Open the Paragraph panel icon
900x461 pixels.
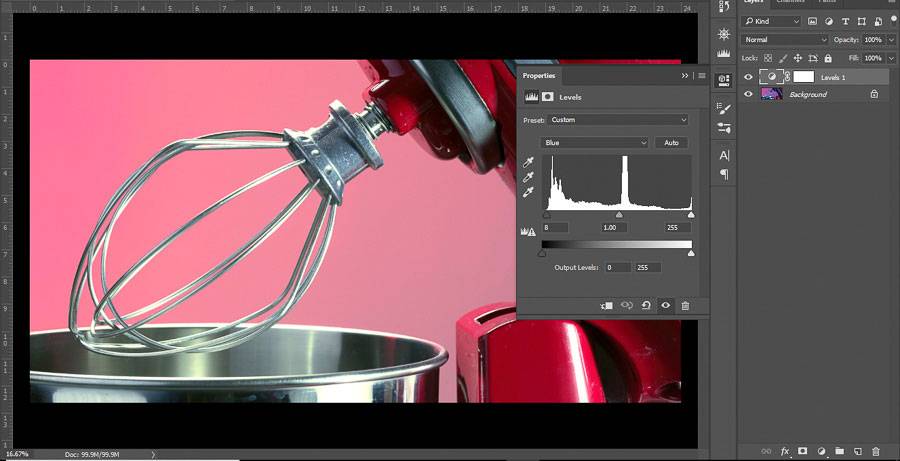coord(725,174)
